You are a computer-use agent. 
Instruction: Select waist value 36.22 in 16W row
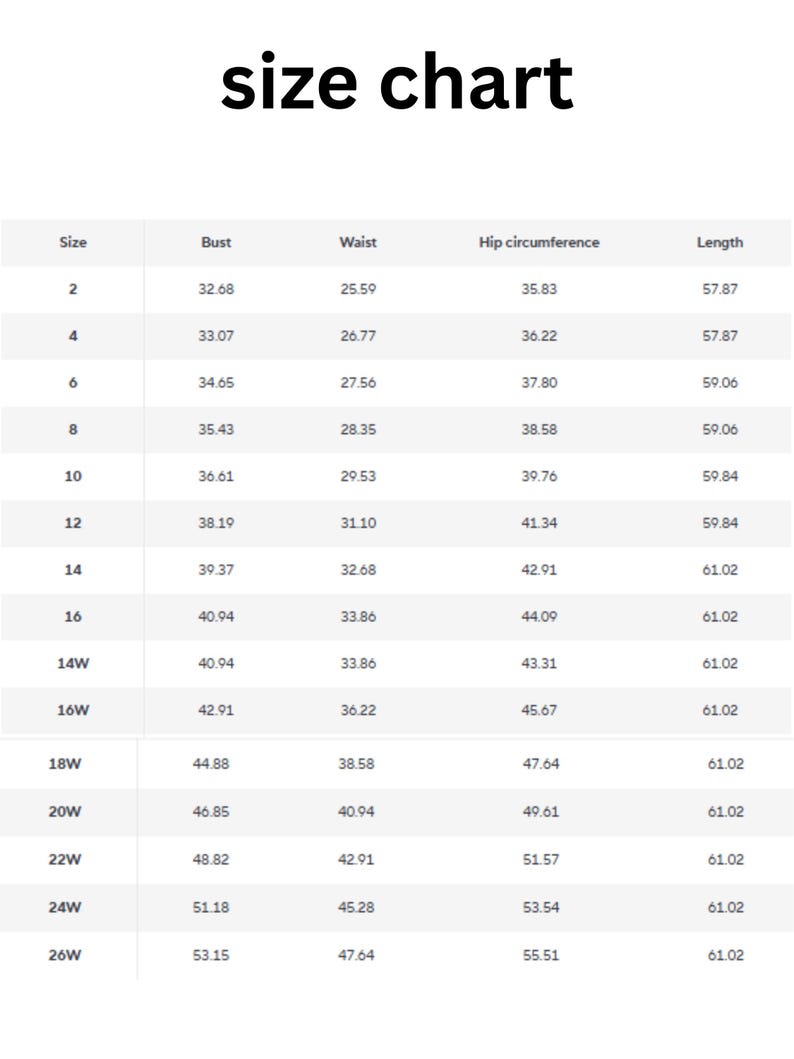tap(358, 711)
